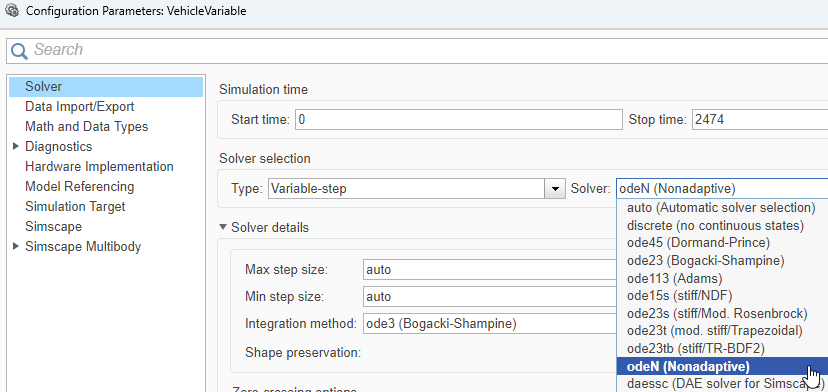Viewport: 828px width, 392px height.
Task: Click the Max step size field
Action: pos(490,269)
